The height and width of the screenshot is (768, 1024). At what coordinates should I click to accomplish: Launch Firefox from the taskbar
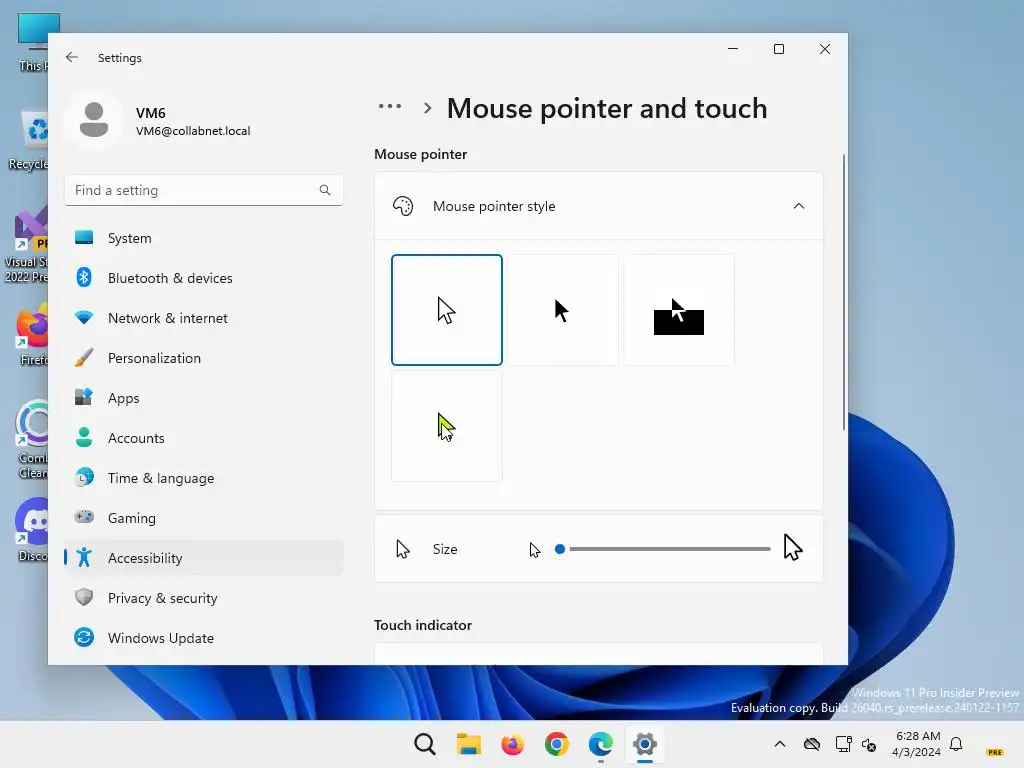tap(513, 744)
